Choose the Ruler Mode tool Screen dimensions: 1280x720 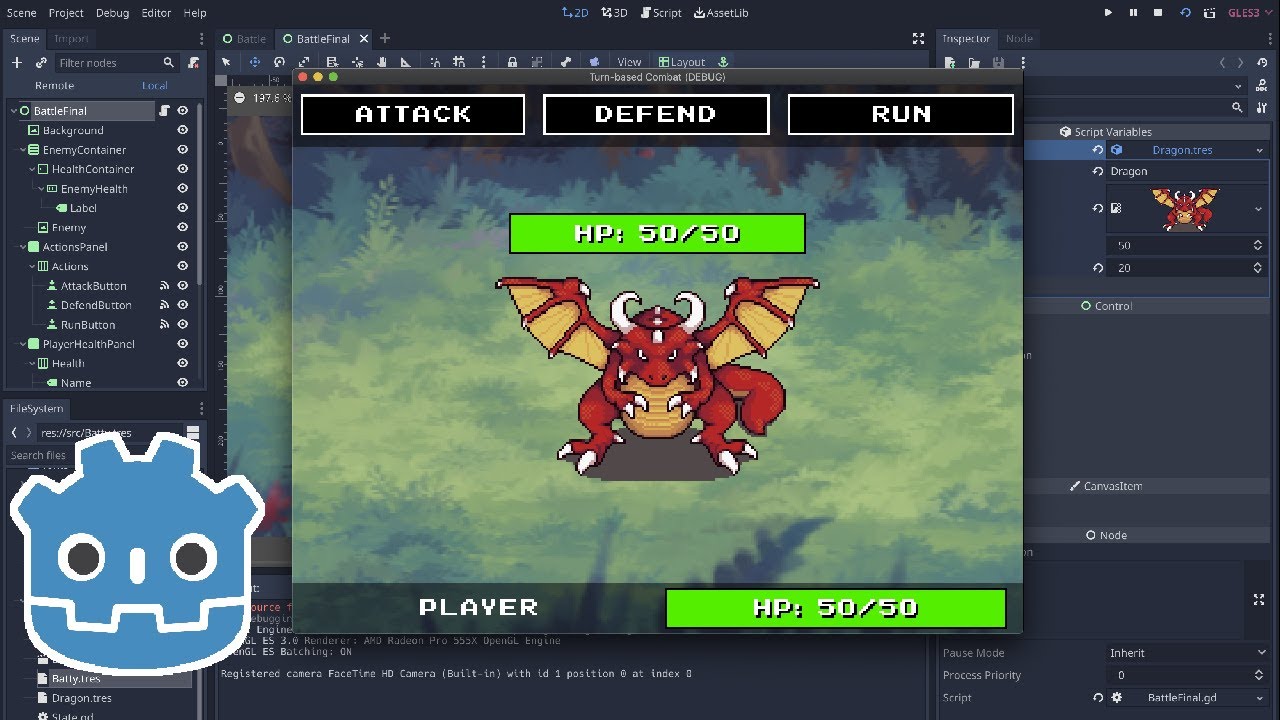tap(406, 62)
